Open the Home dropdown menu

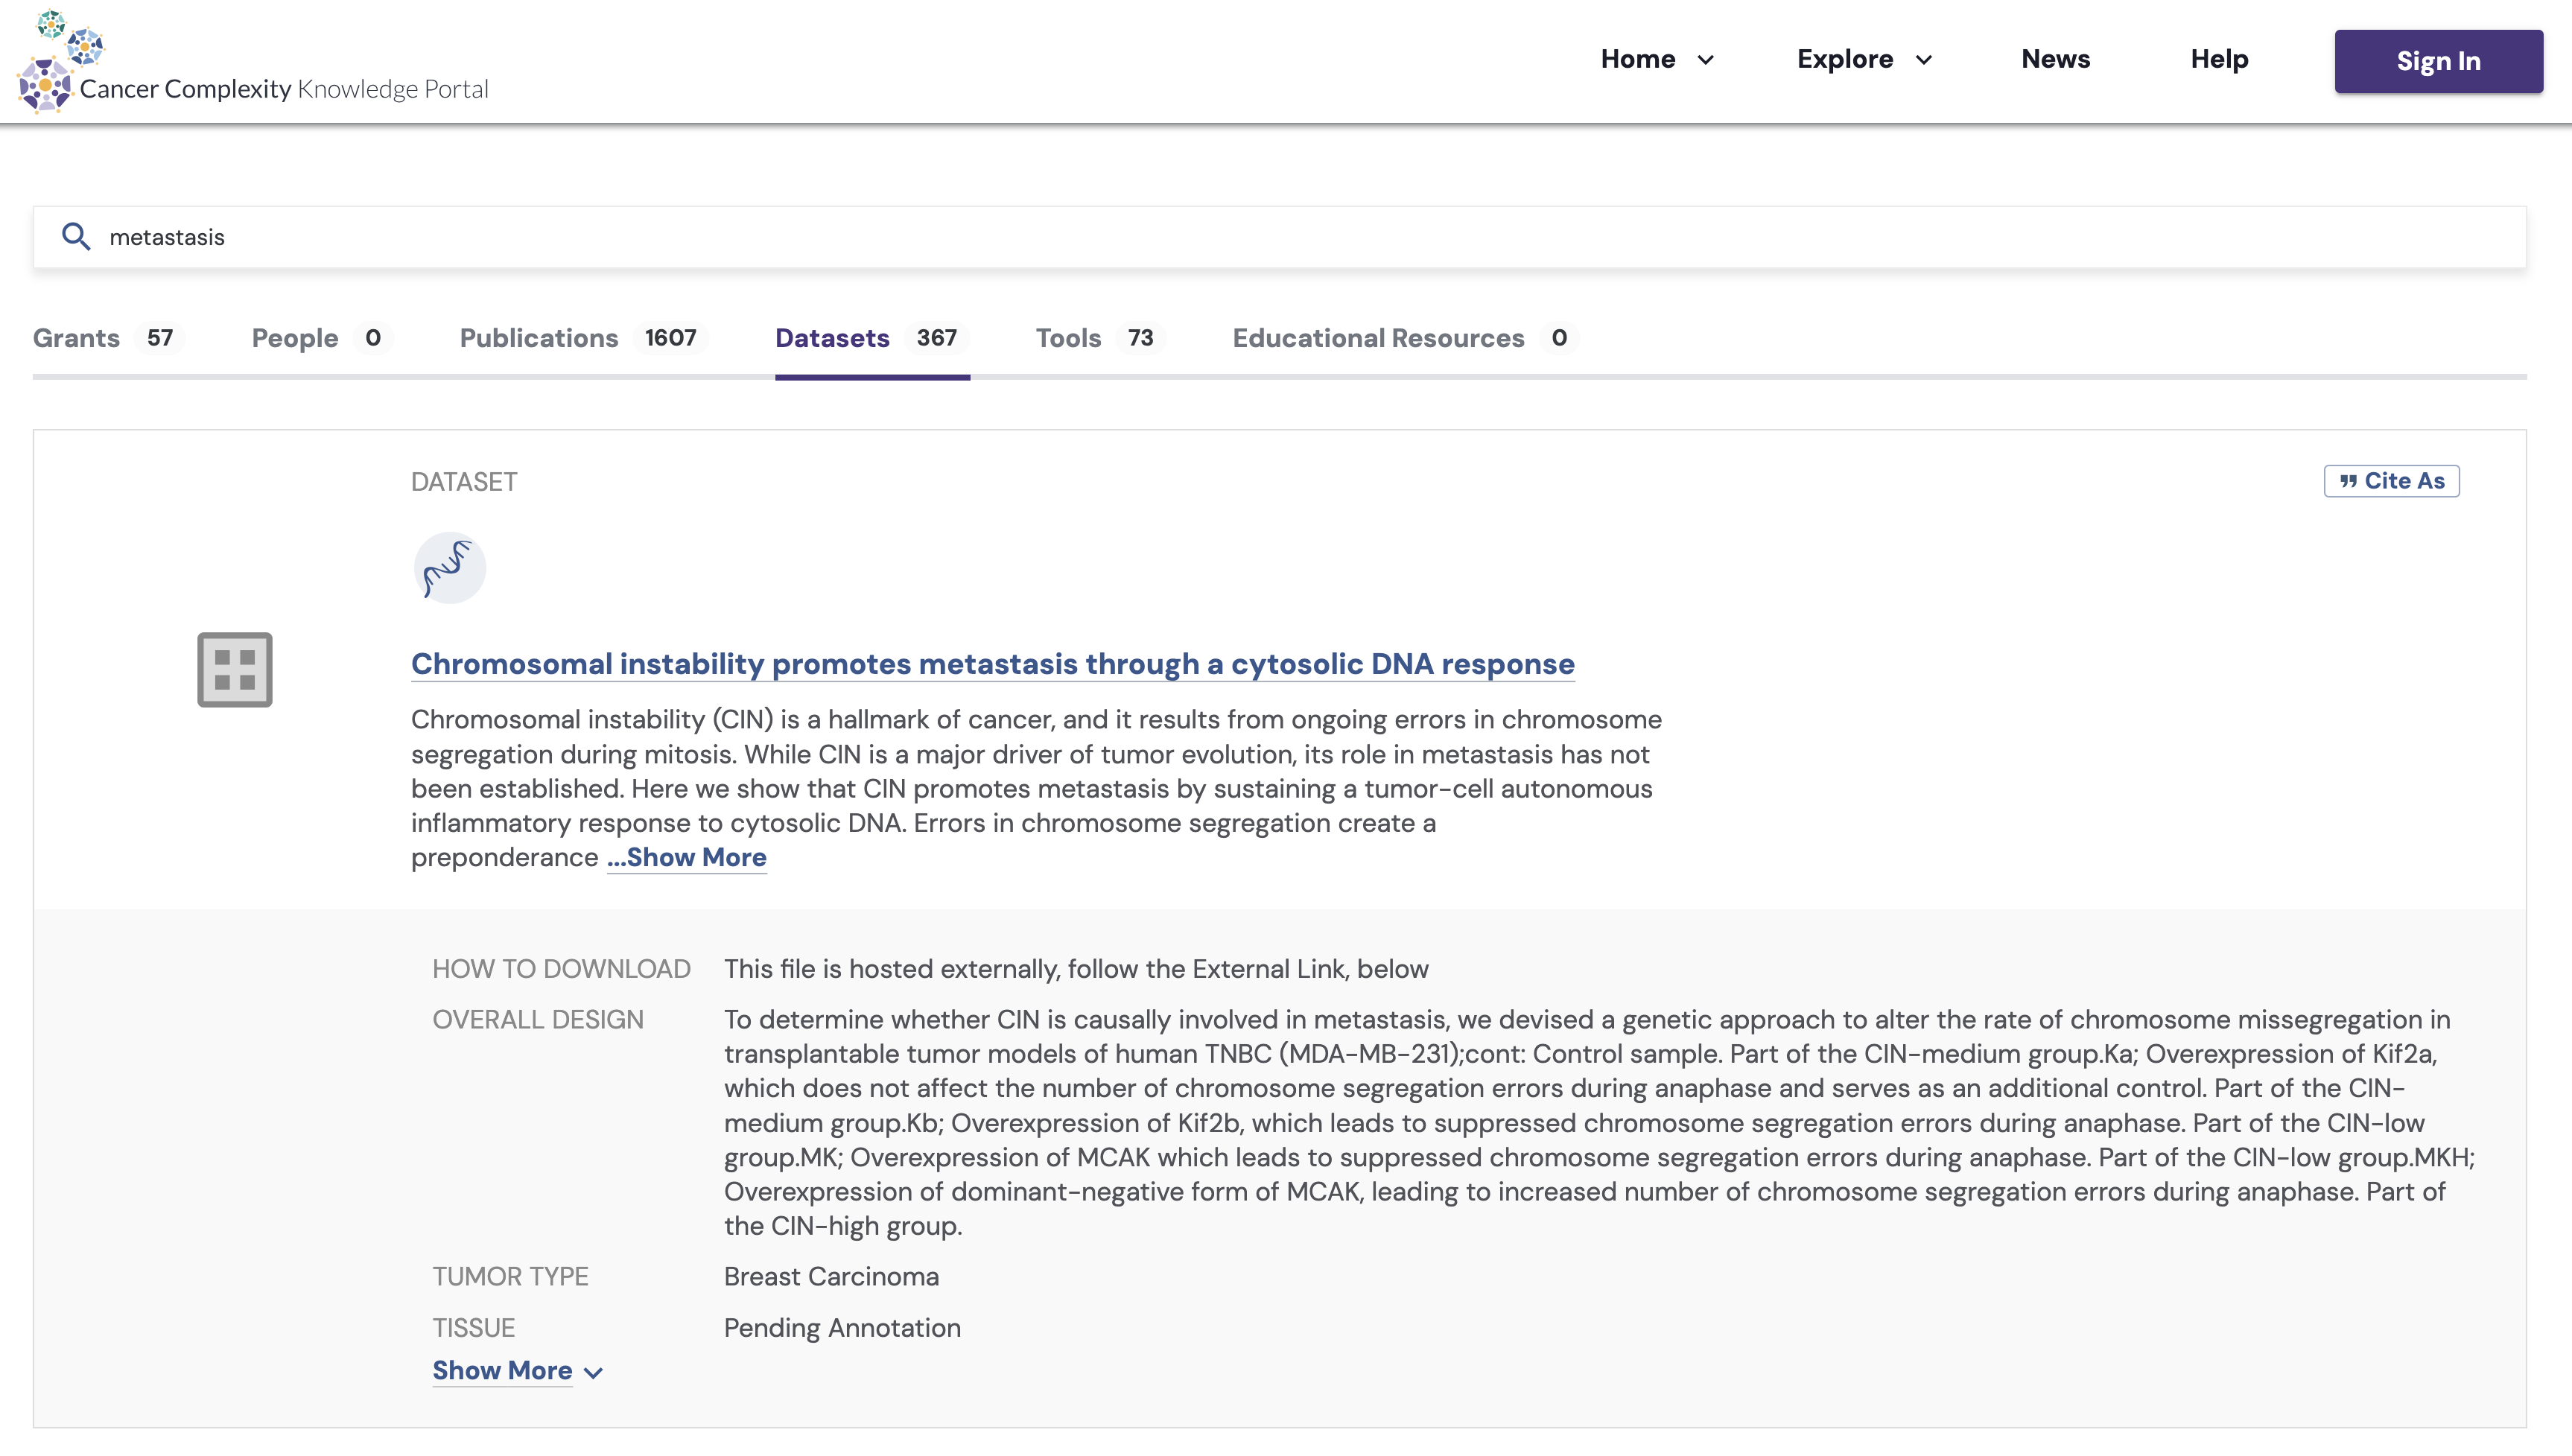tap(1656, 60)
